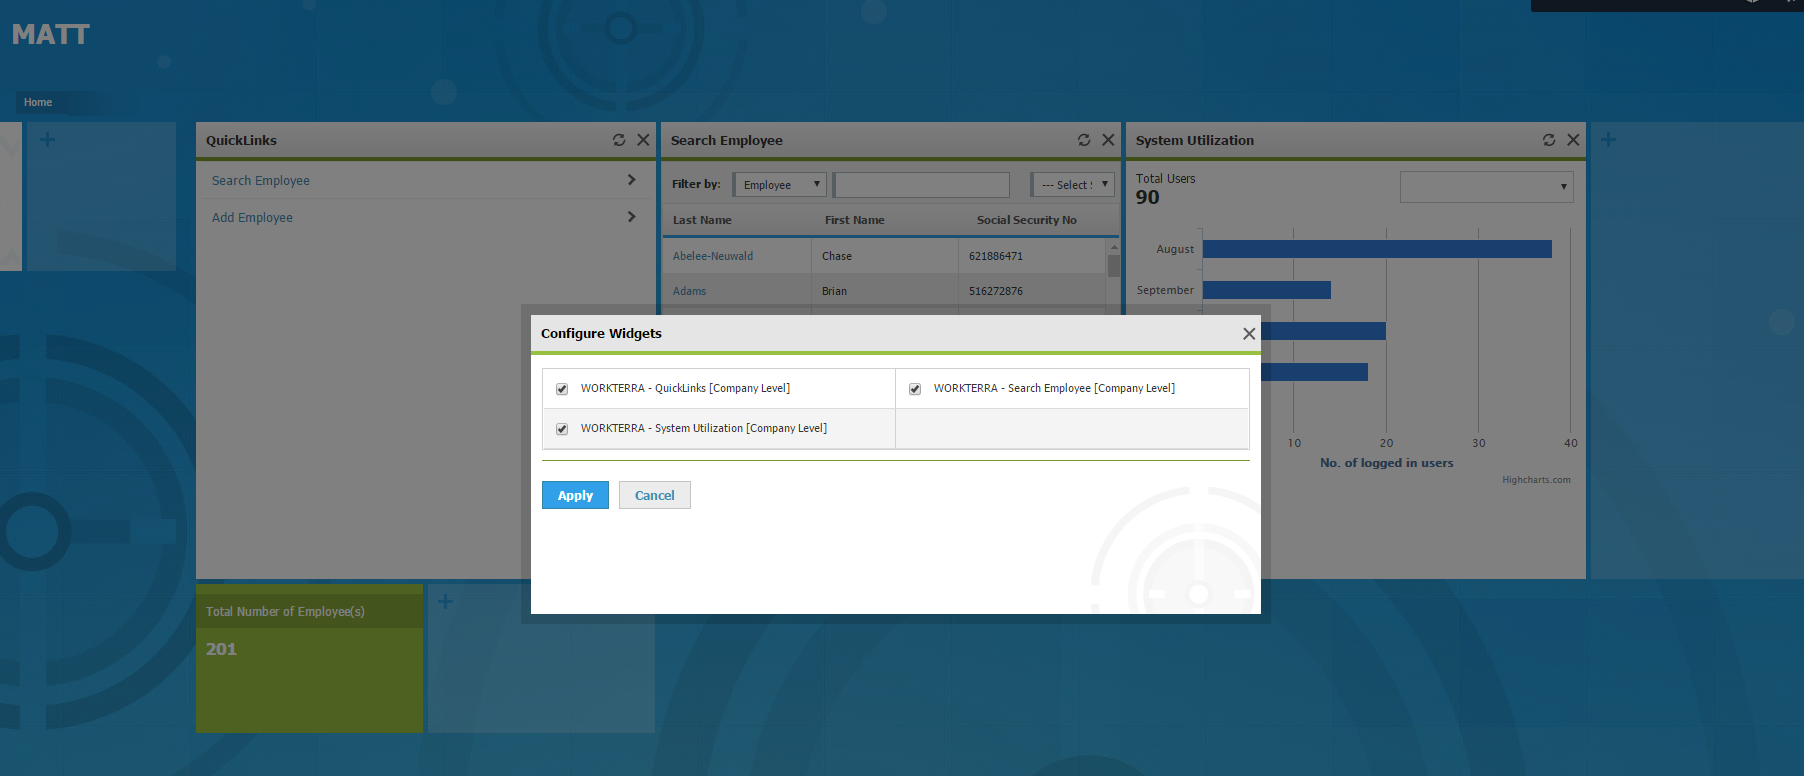Viewport: 1804px width, 776px height.
Task: Close the Search Employee widget
Action: point(1108,140)
